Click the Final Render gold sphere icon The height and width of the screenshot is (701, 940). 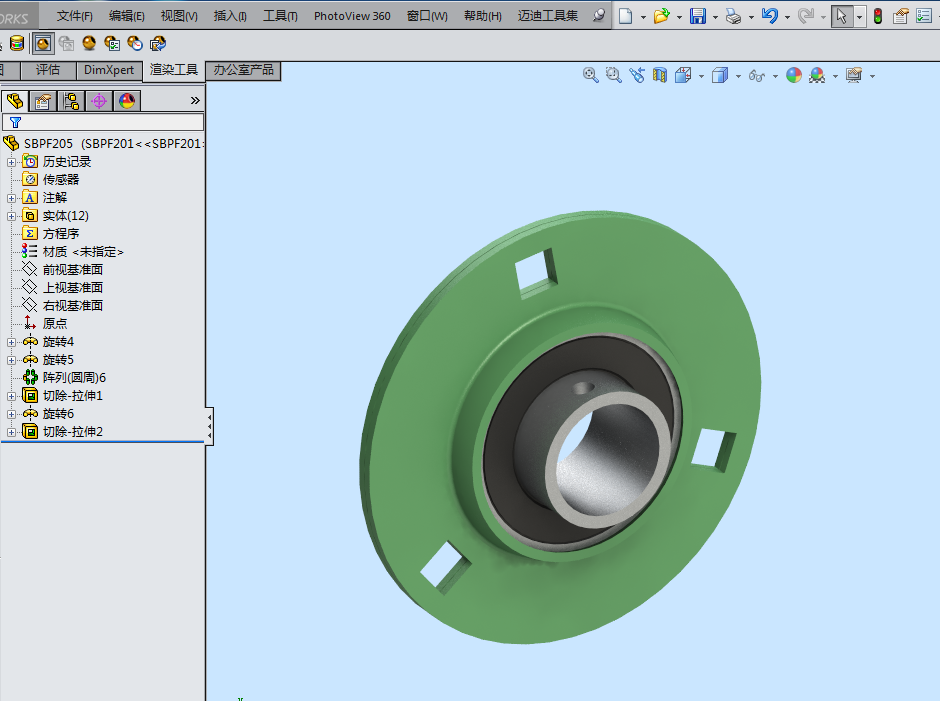[89, 43]
